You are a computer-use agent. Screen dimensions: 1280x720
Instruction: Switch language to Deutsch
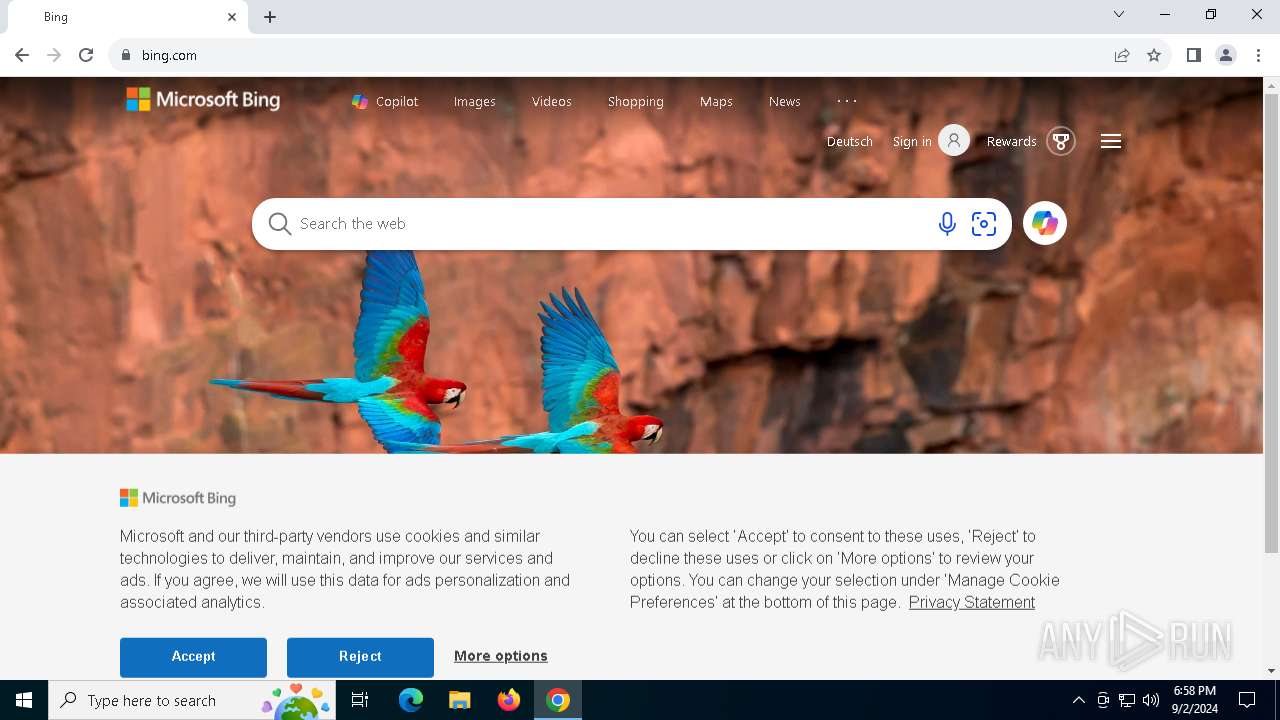850,141
